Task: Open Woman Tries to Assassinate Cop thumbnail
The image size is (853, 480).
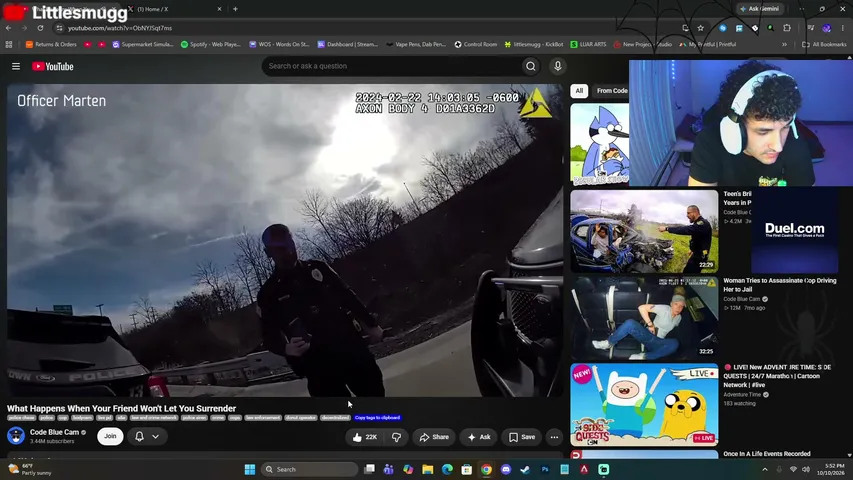Action: [644, 318]
